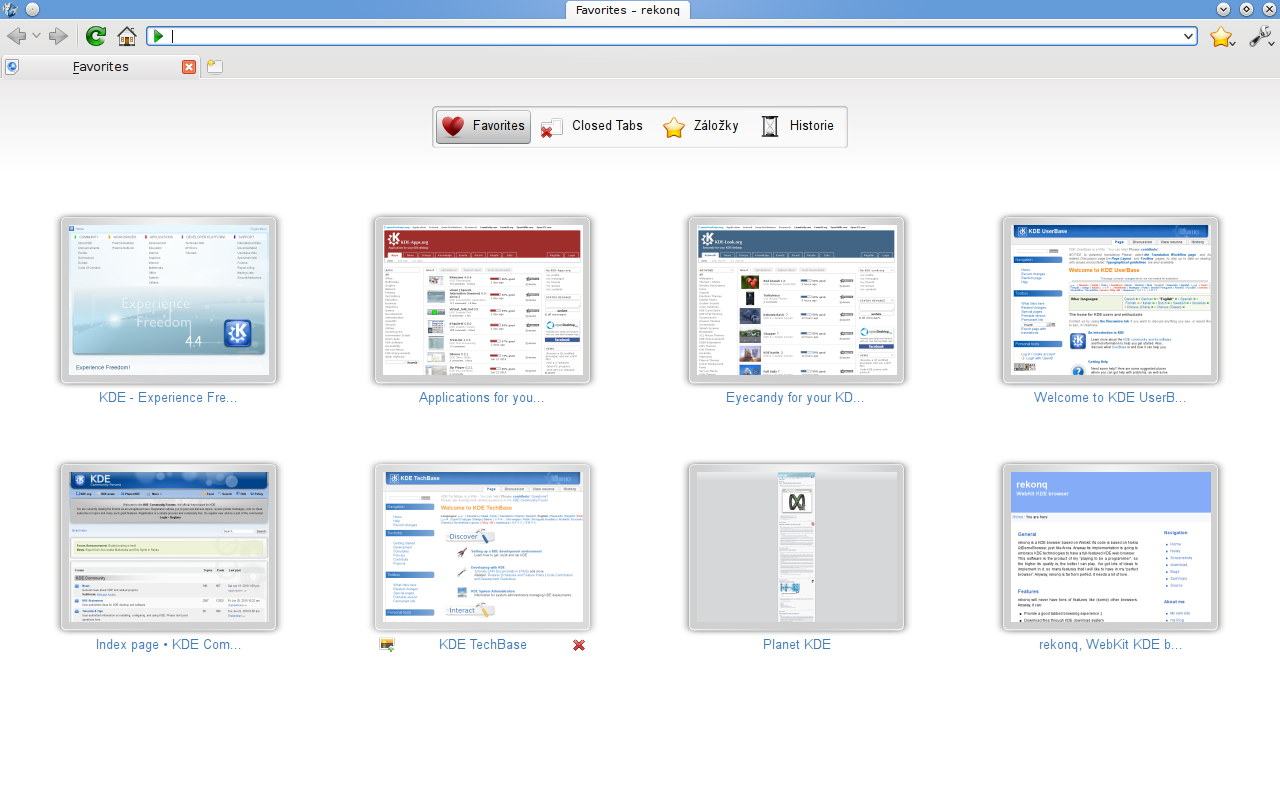
Task: Reload the page with the green refresh icon
Action: click(x=96, y=36)
